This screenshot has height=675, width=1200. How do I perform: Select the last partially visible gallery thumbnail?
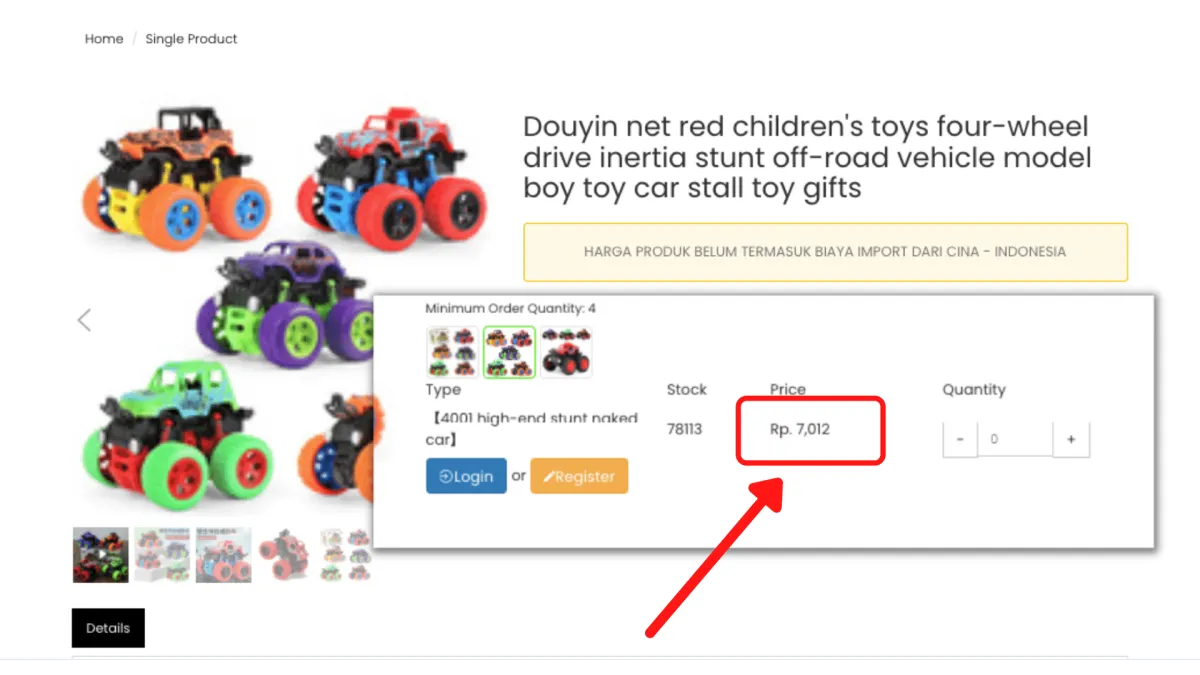coord(346,555)
